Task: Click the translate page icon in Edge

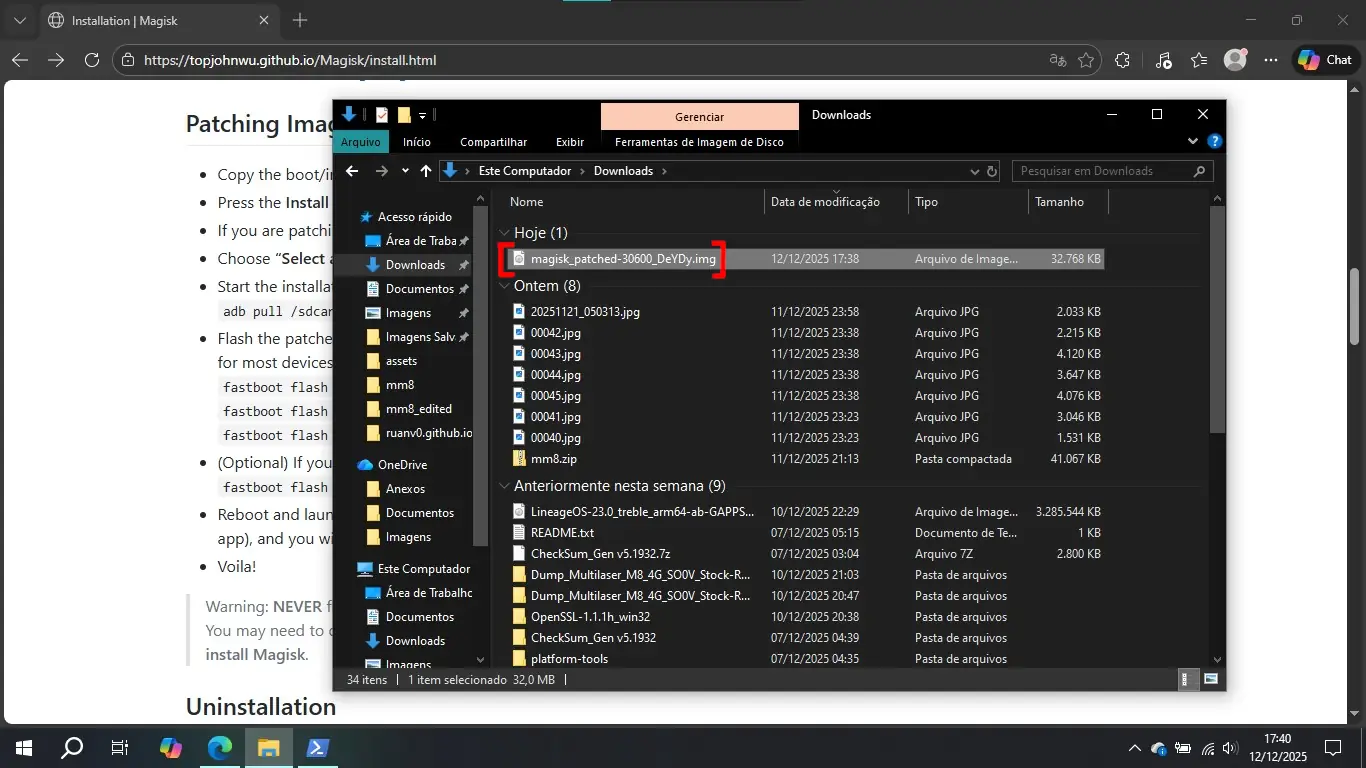Action: tap(1057, 60)
